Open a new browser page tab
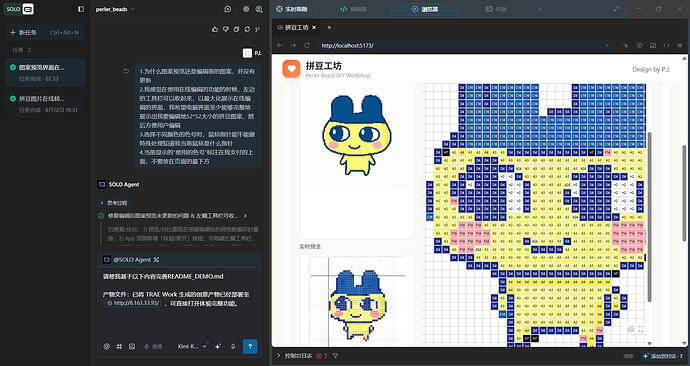 tap(329, 27)
